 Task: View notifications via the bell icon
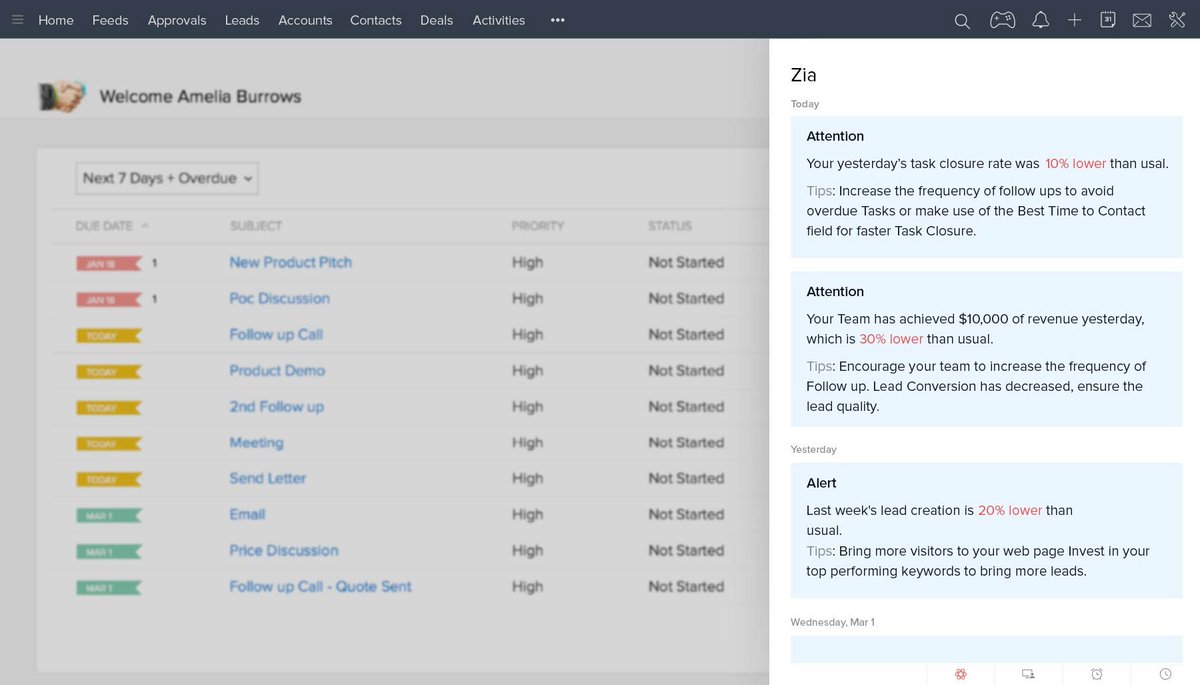pos(1040,20)
